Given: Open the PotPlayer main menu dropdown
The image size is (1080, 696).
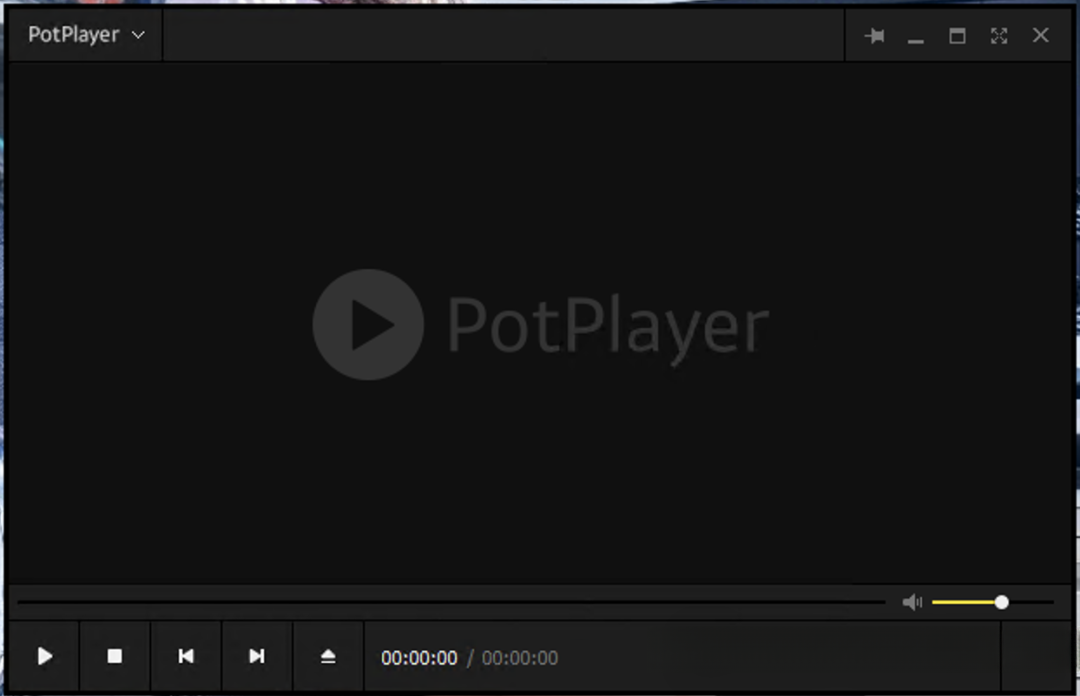Looking at the screenshot, I should click(86, 35).
